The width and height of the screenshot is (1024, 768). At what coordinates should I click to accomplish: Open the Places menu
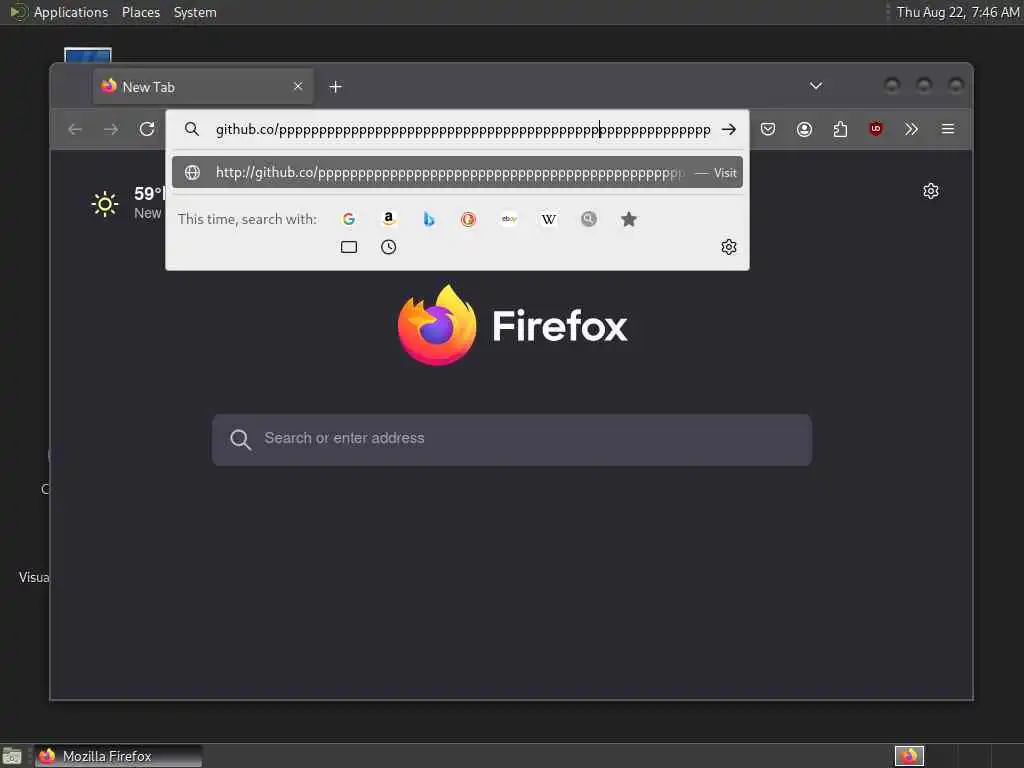click(x=140, y=12)
